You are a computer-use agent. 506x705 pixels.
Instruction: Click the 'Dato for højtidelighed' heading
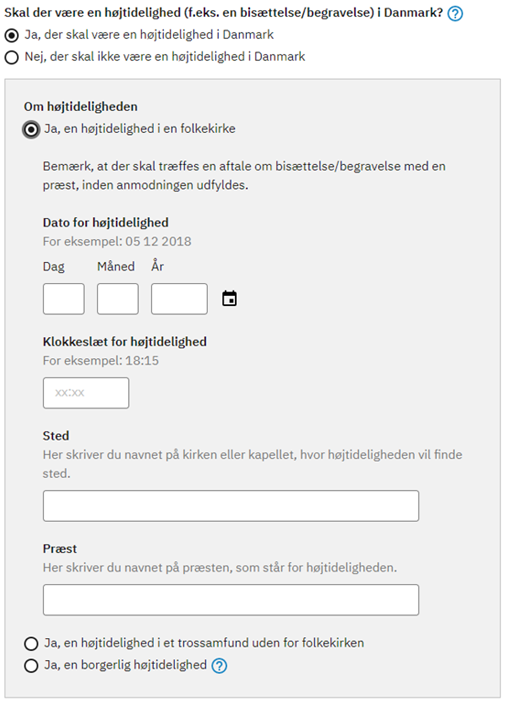[x=106, y=223]
